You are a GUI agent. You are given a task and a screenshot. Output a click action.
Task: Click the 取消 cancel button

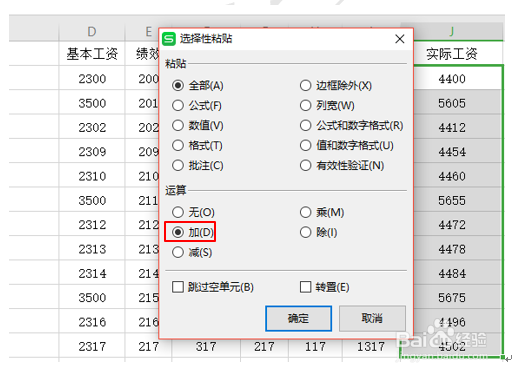click(372, 318)
